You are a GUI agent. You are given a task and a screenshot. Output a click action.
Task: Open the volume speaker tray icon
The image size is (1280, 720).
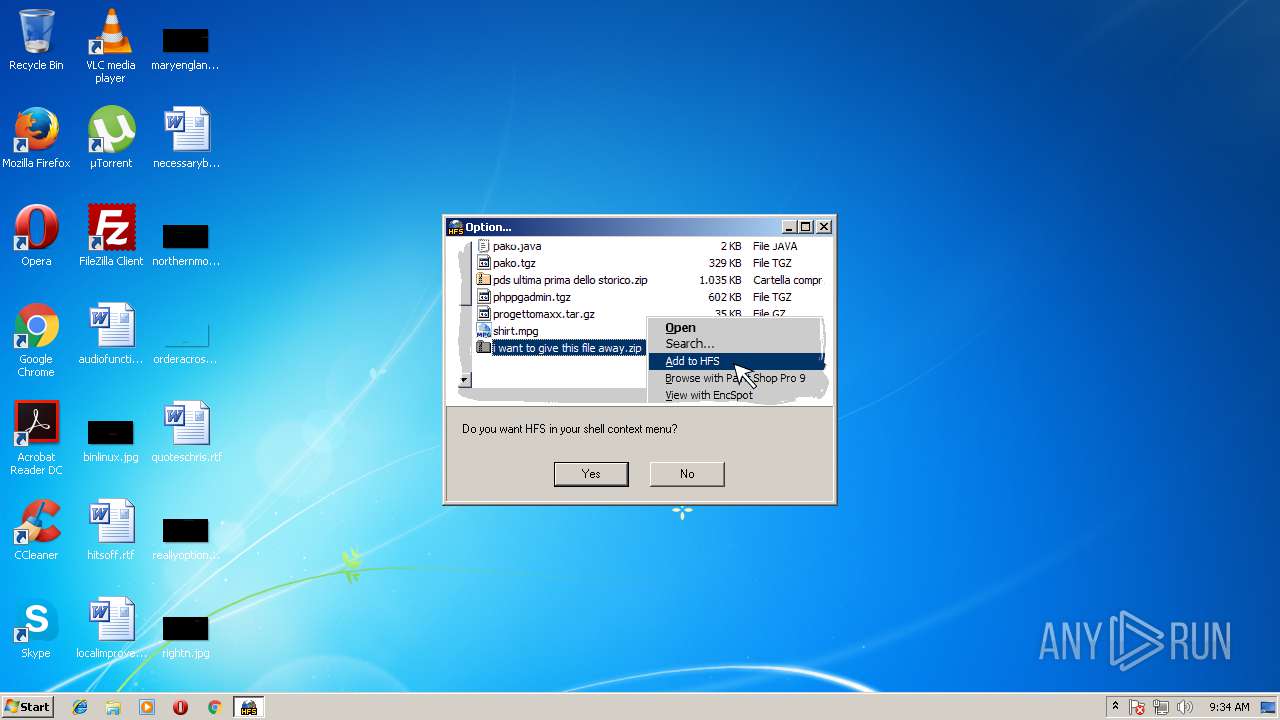point(1185,707)
